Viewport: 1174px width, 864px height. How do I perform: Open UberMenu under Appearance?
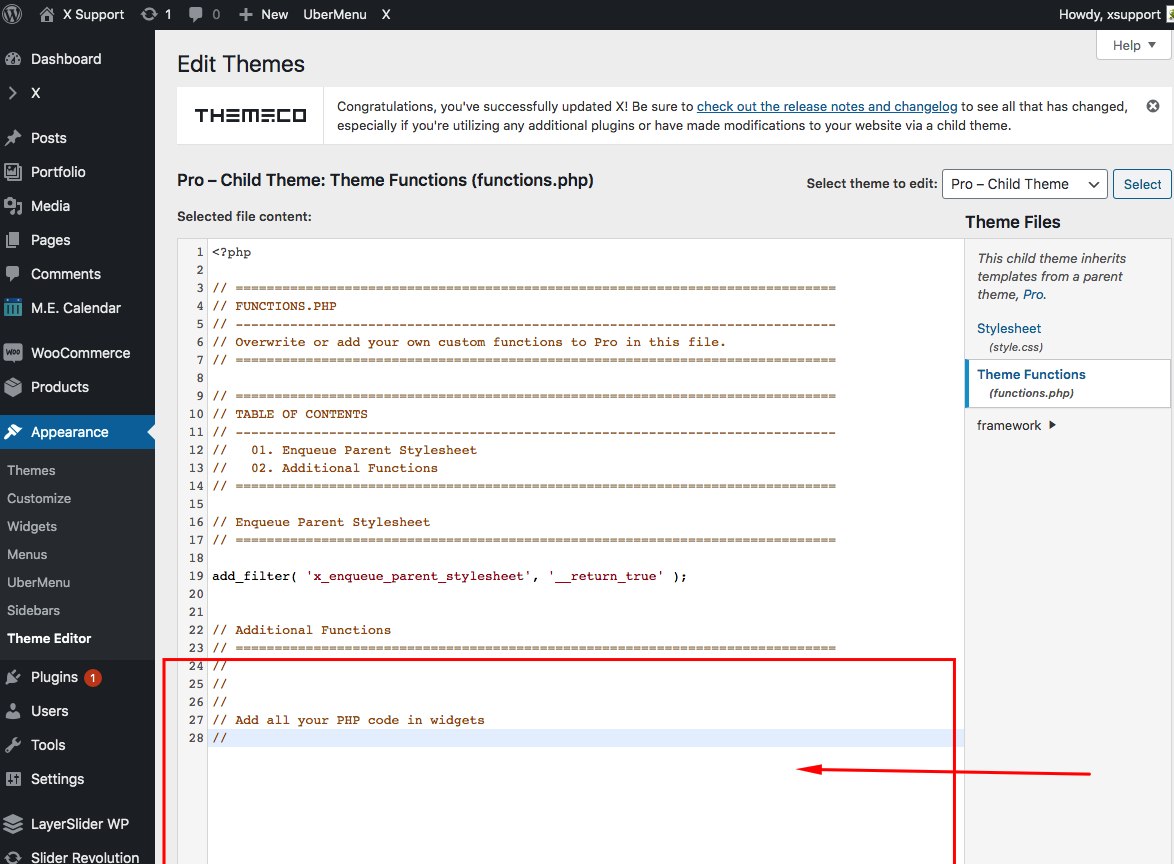tap(38, 582)
